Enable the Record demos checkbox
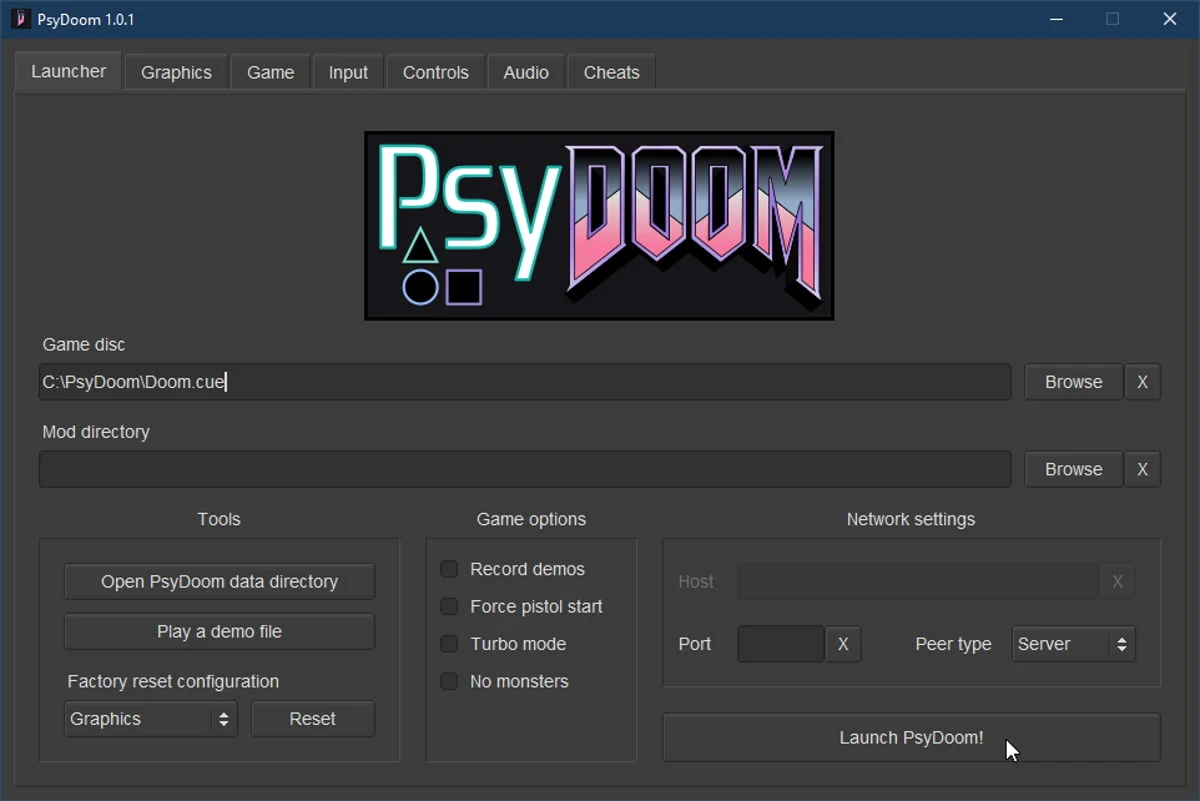This screenshot has width=1200, height=801. (450, 569)
